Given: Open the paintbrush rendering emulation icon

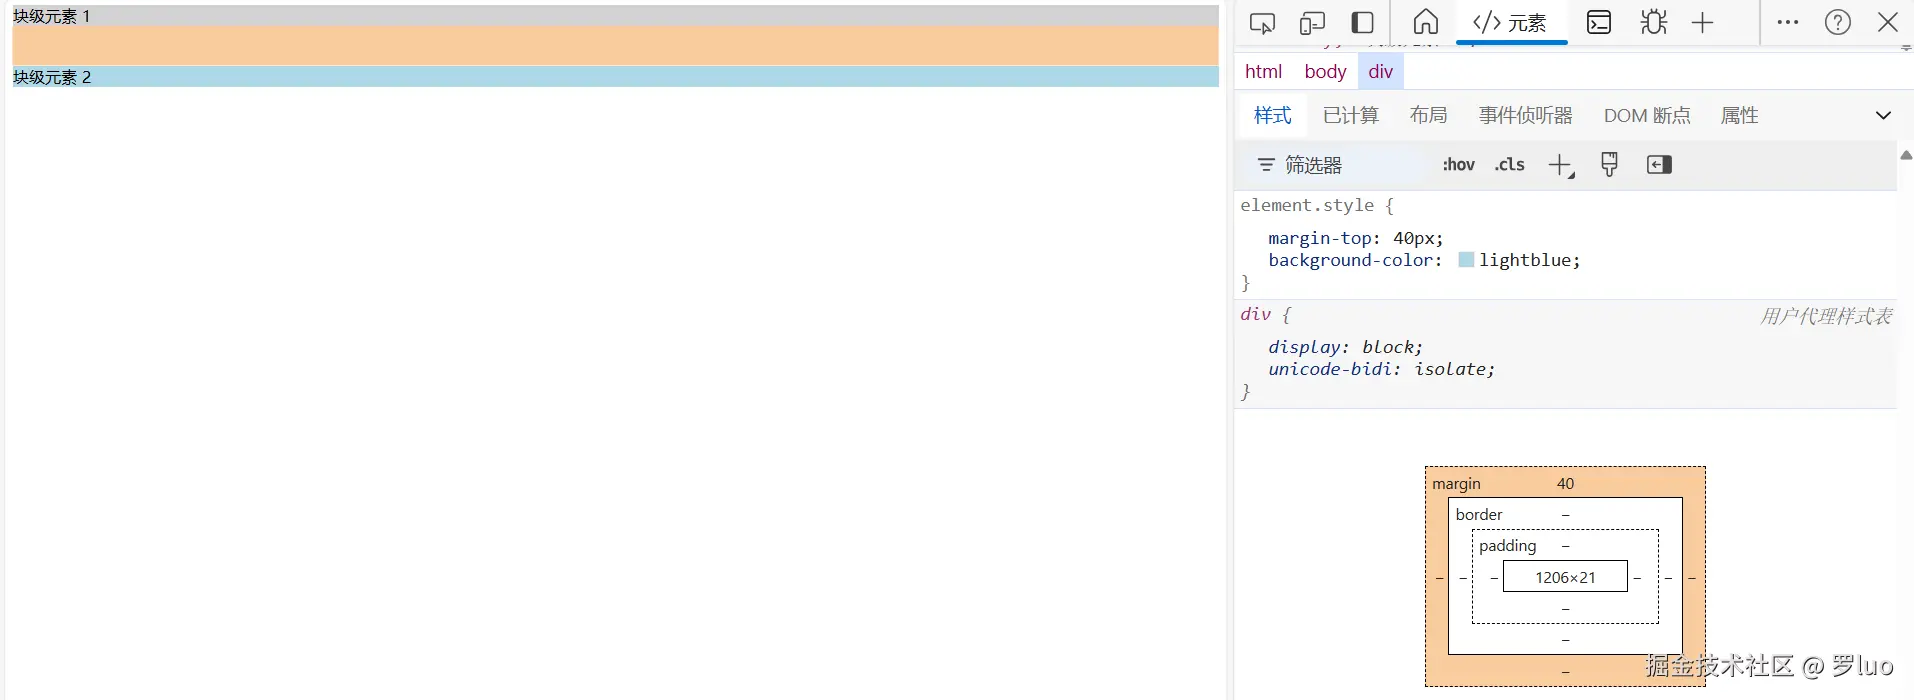Looking at the screenshot, I should (1609, 165).
